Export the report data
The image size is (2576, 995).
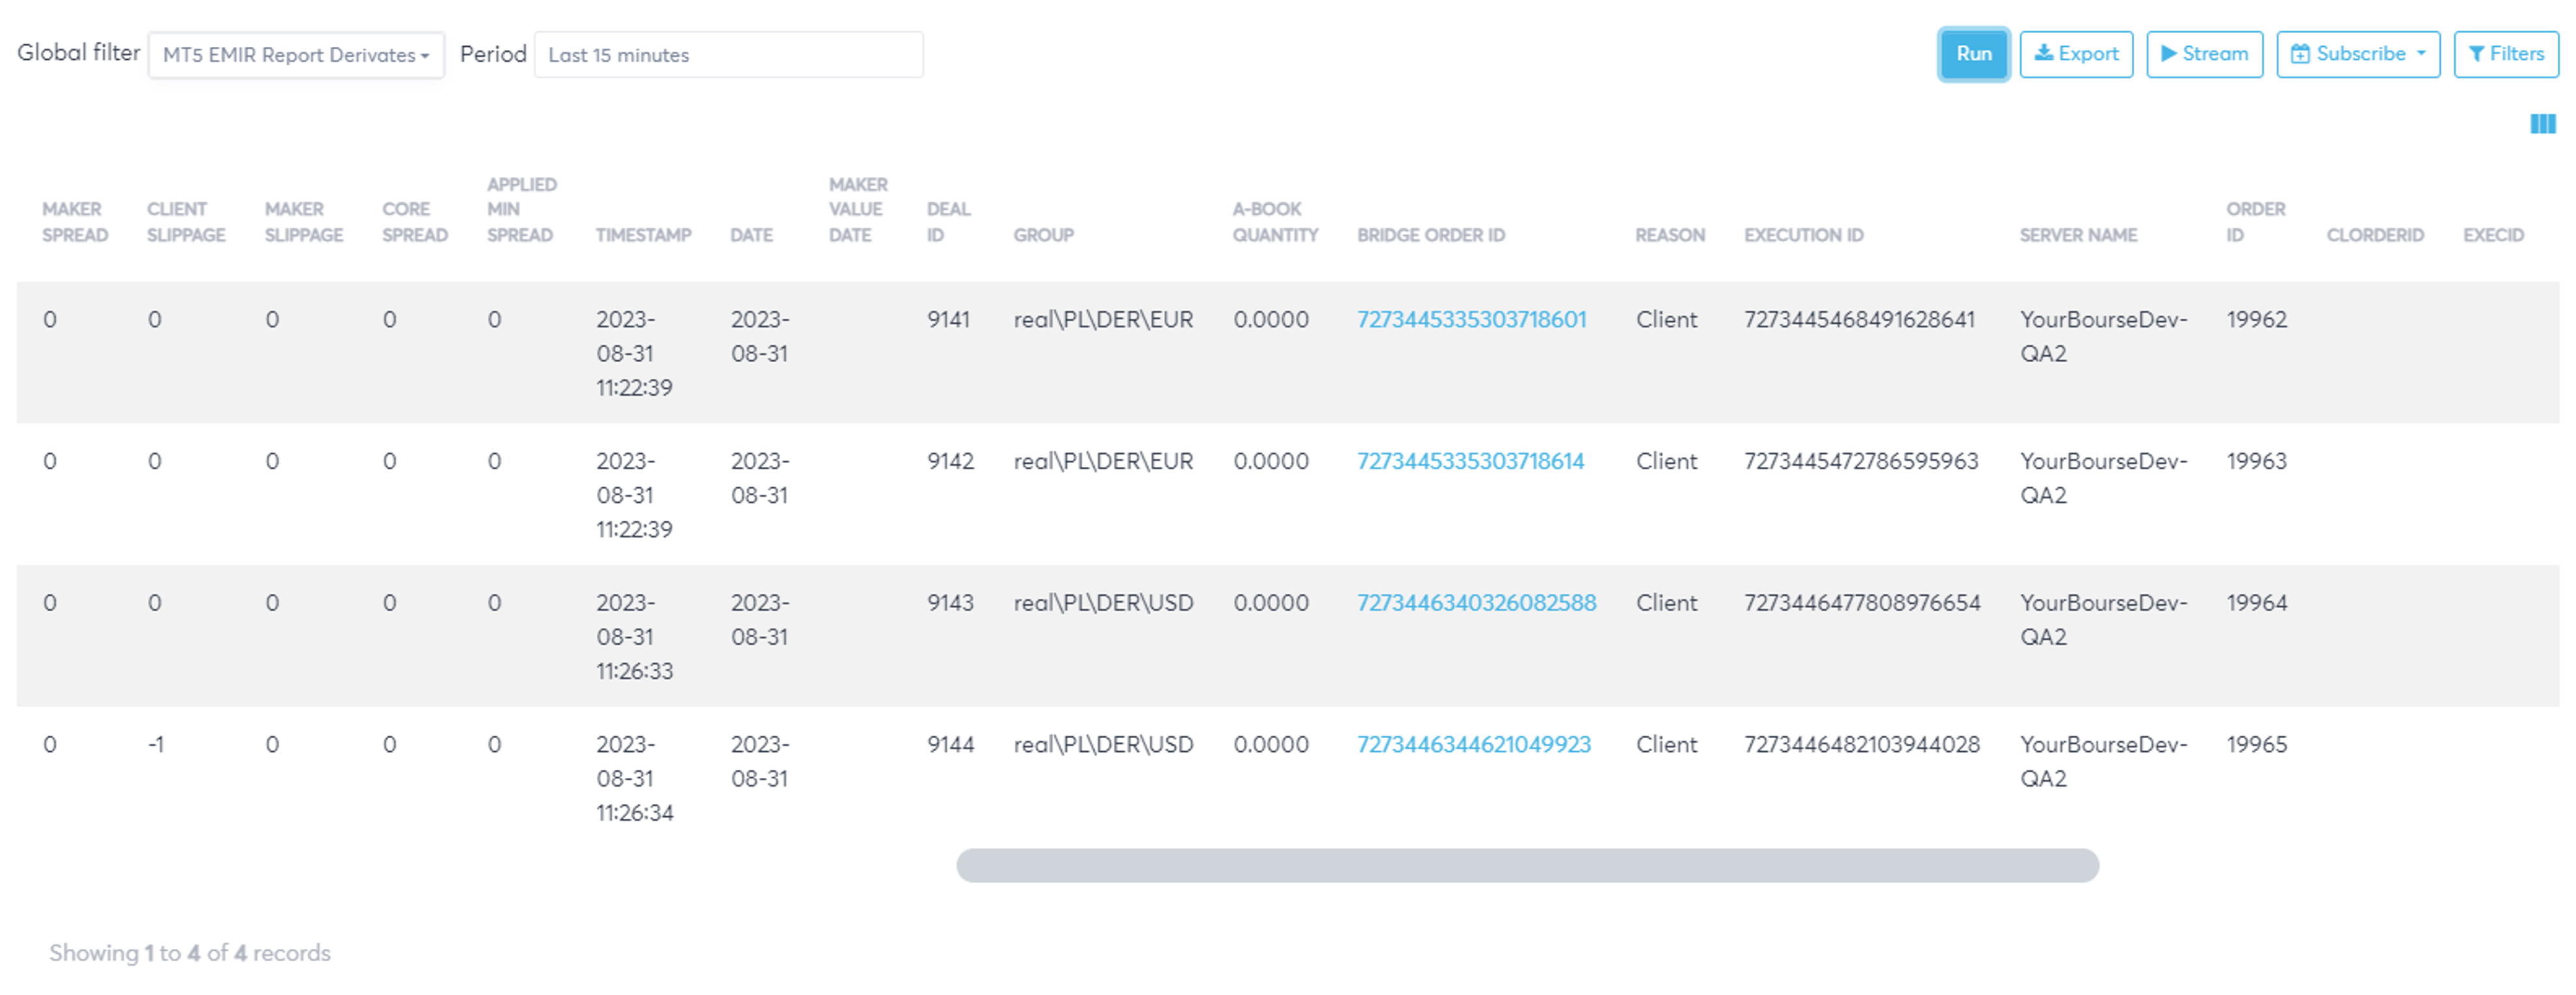(2076, 54)
